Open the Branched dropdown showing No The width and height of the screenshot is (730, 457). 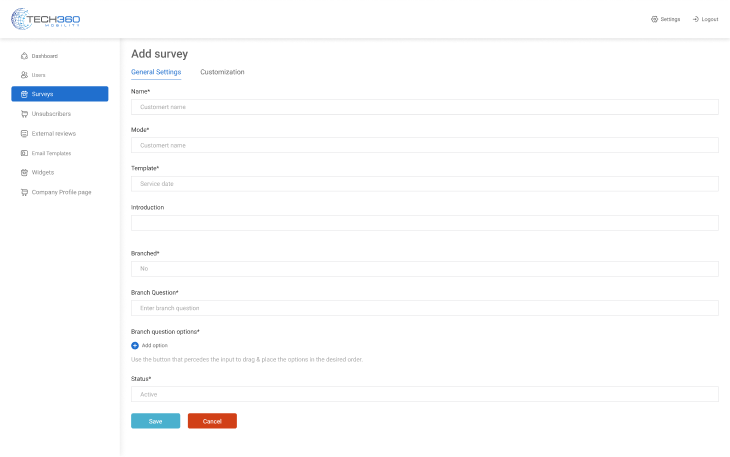425,269
